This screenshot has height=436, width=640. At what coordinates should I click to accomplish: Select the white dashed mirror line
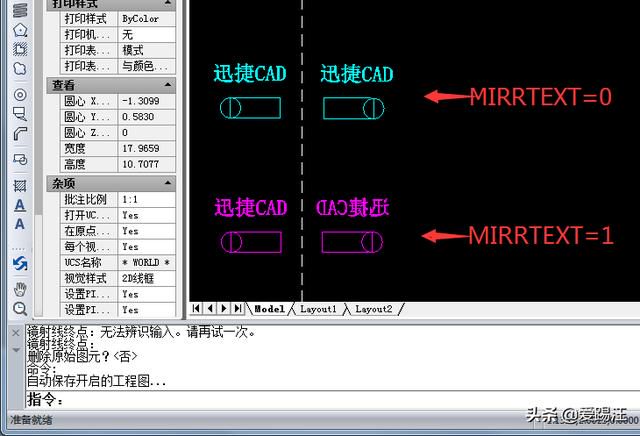pyautogui.click(x=302, y=151)
